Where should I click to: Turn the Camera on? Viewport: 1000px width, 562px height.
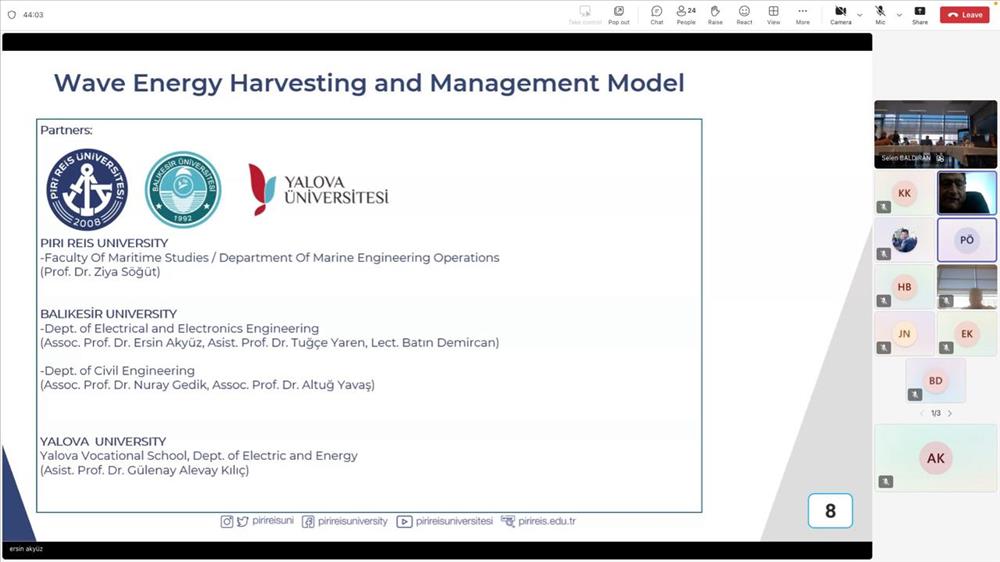tap(841, 15)
